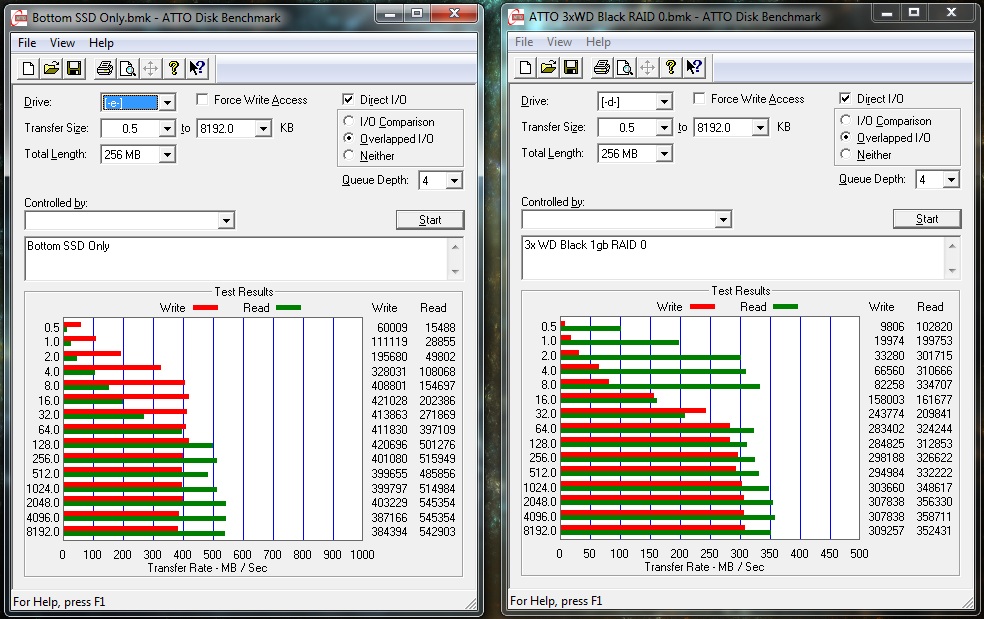
Task: Select Neither radio option in RAID window
Action: [x=846, y=155]
